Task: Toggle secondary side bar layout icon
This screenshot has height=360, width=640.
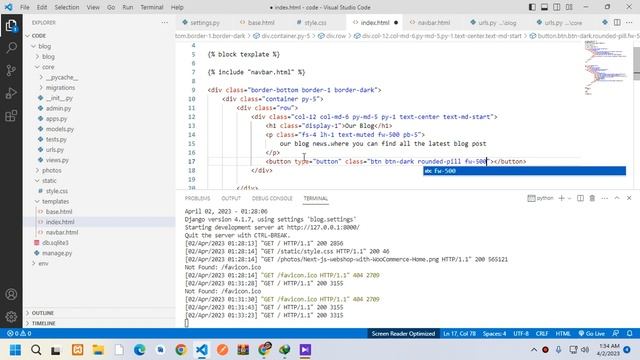Action: tap(557, 7)
